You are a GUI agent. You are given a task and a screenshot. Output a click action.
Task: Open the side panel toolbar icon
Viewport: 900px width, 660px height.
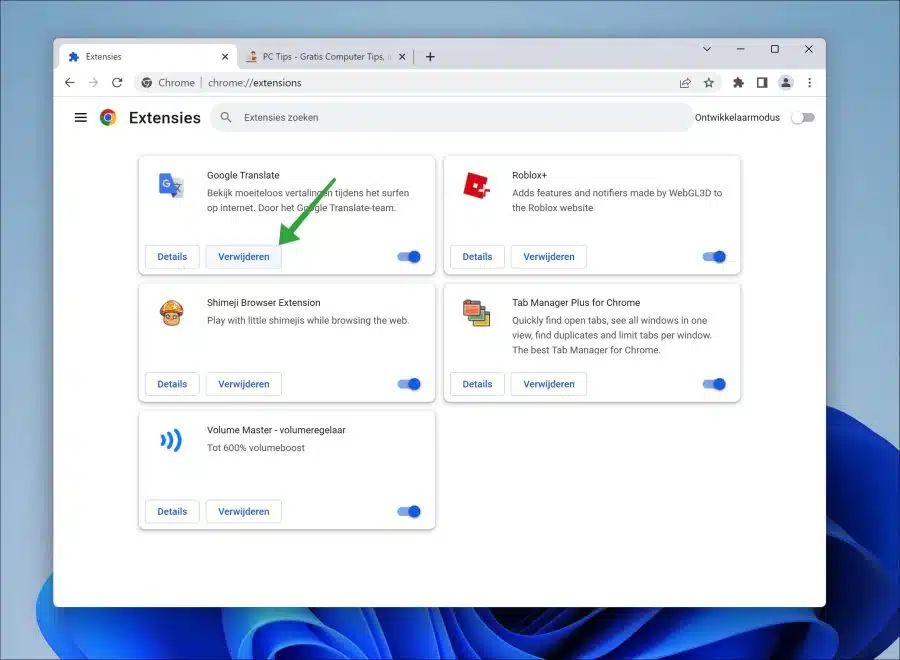point(762,83)
